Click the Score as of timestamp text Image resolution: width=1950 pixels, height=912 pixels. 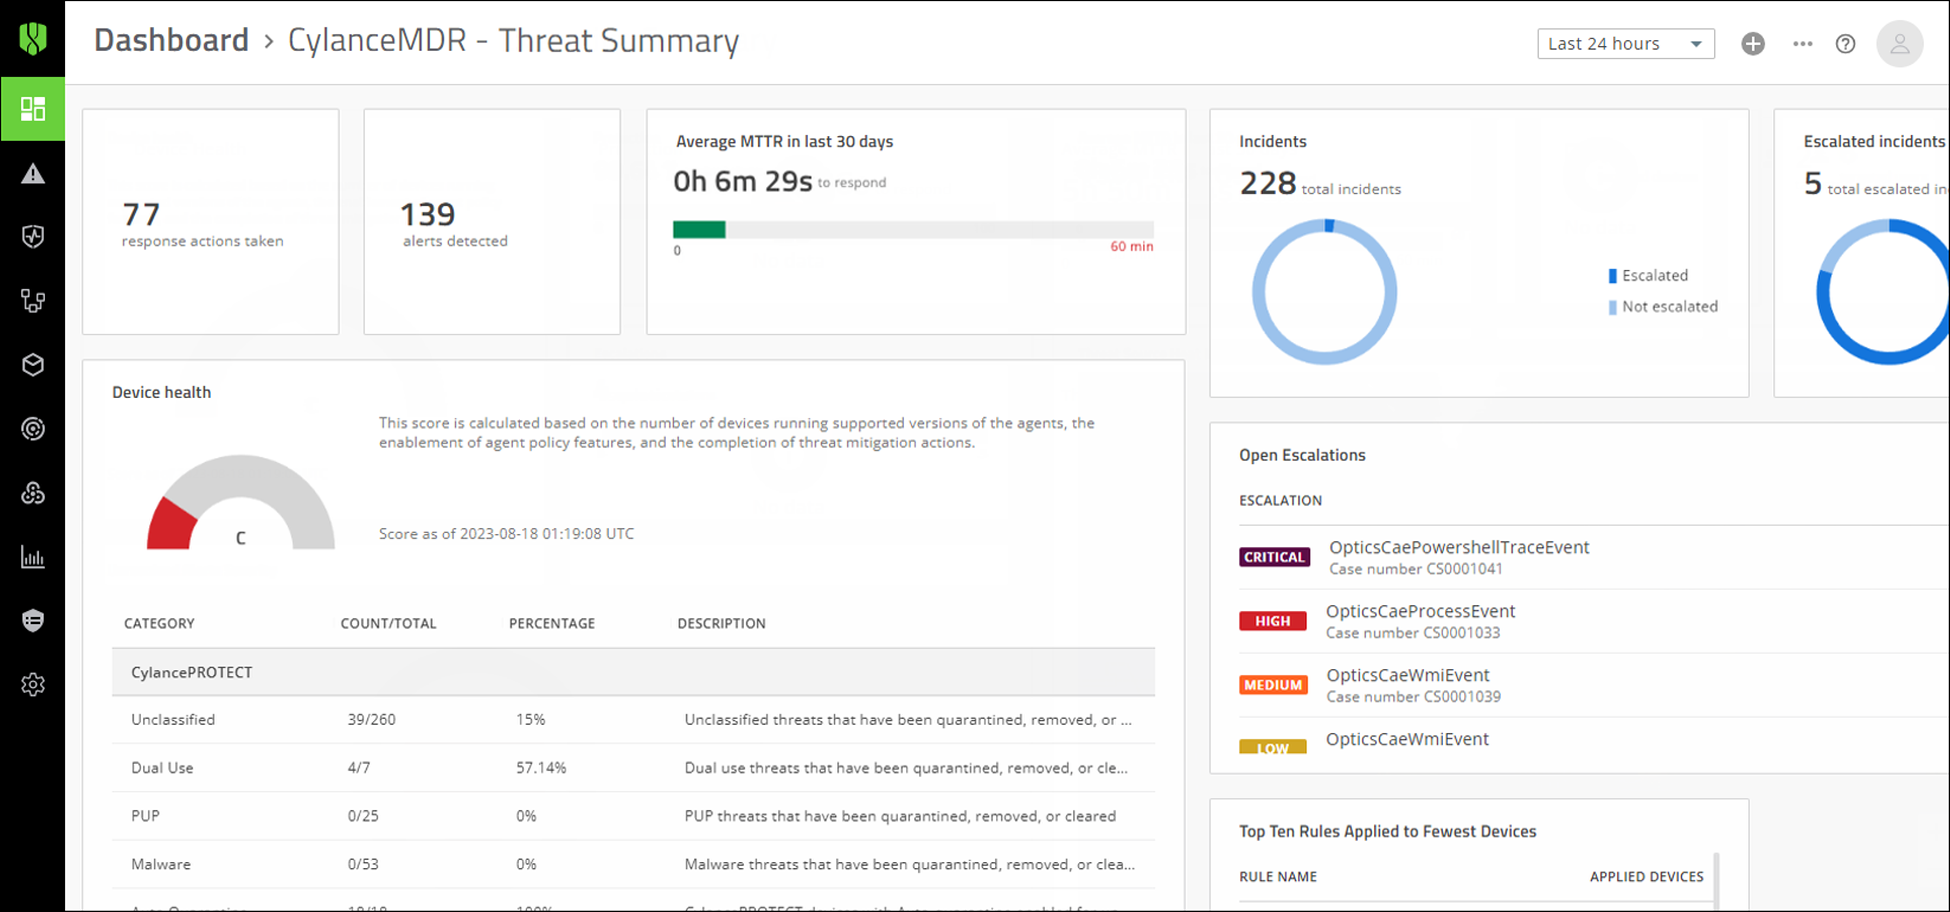pos(506,534)
